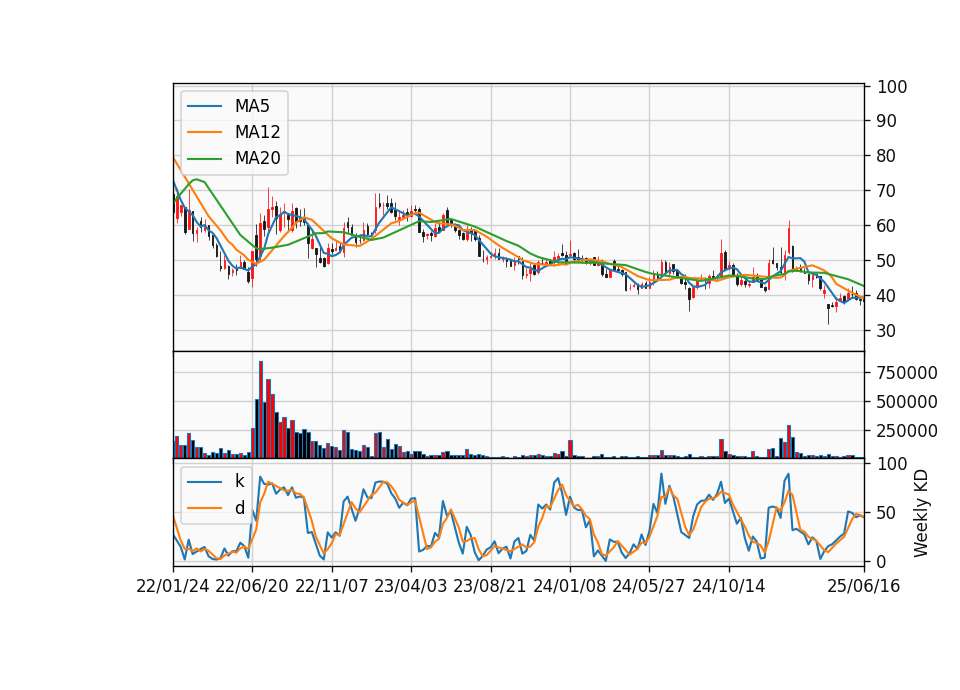Image resolution: width=960 pixels, height=690 pixels.
Task: Click the d legend label
Action: 239,508
